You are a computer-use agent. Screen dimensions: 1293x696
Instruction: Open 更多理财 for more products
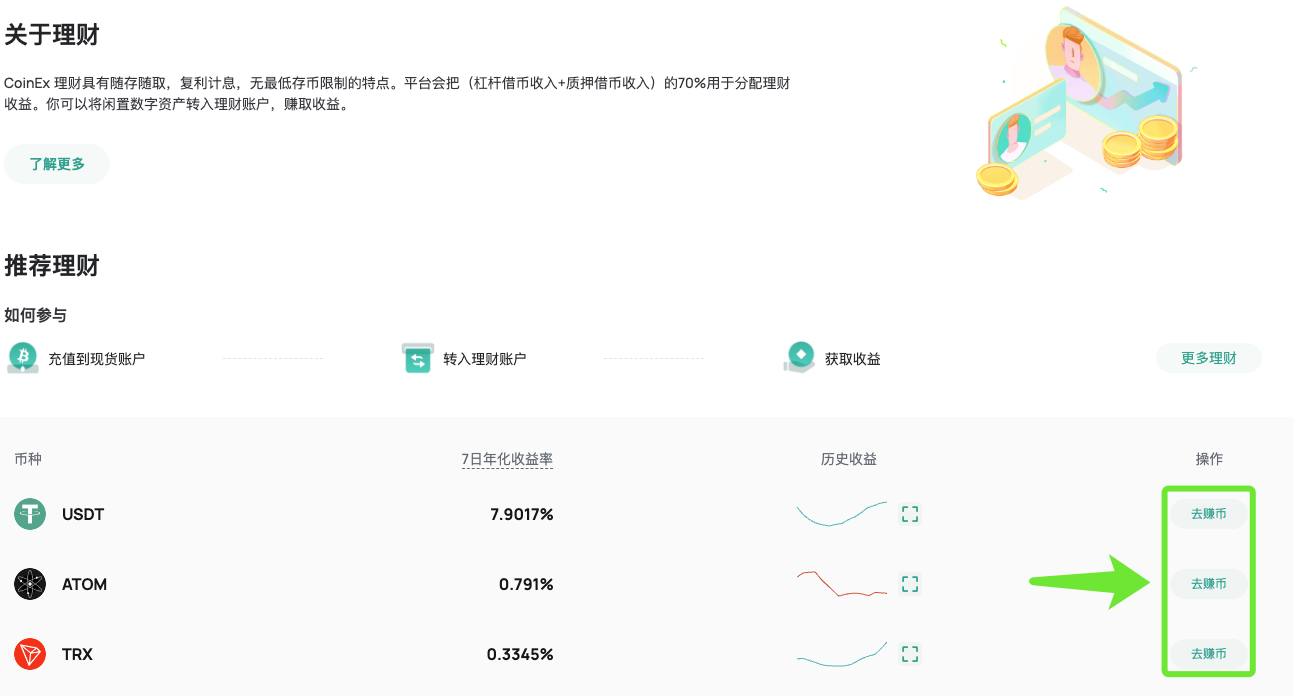1208,358
